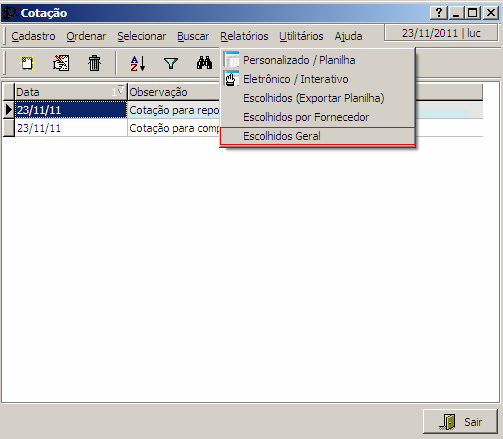Screen dimensions: 503x439
Task: Click the edit record toolbar icon
Action: [x=61, y=63]
